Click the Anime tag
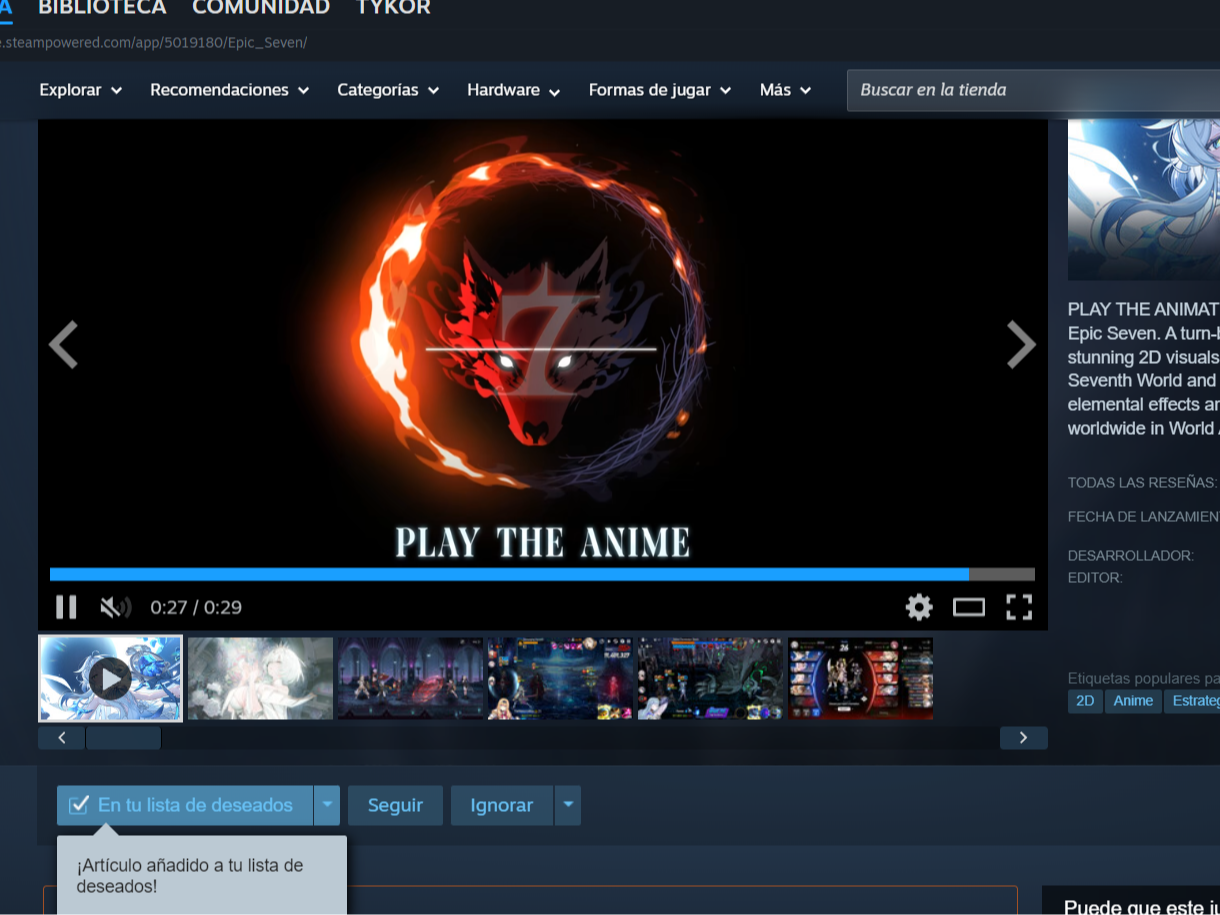1220x915 pixels. pyautogui.click(x=1133, y=701)
